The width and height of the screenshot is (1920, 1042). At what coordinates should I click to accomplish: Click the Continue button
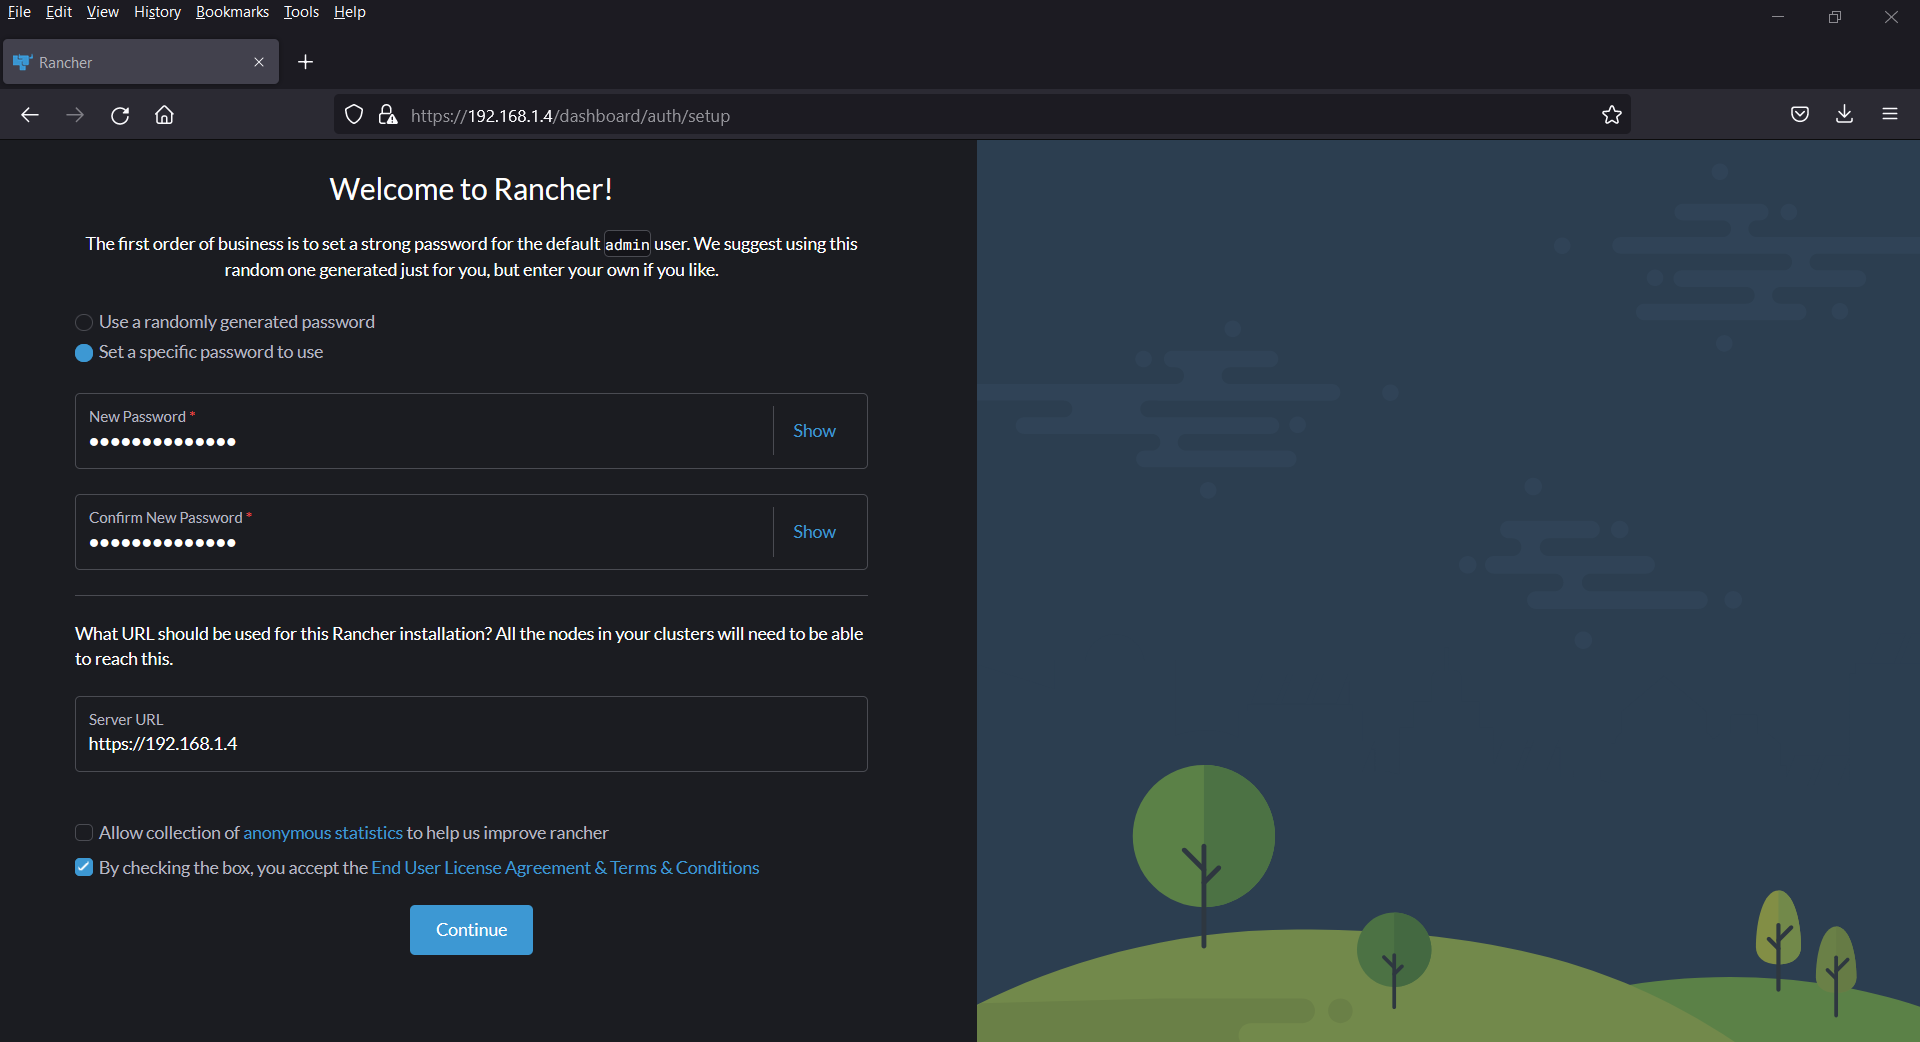[x=471, y=930]
